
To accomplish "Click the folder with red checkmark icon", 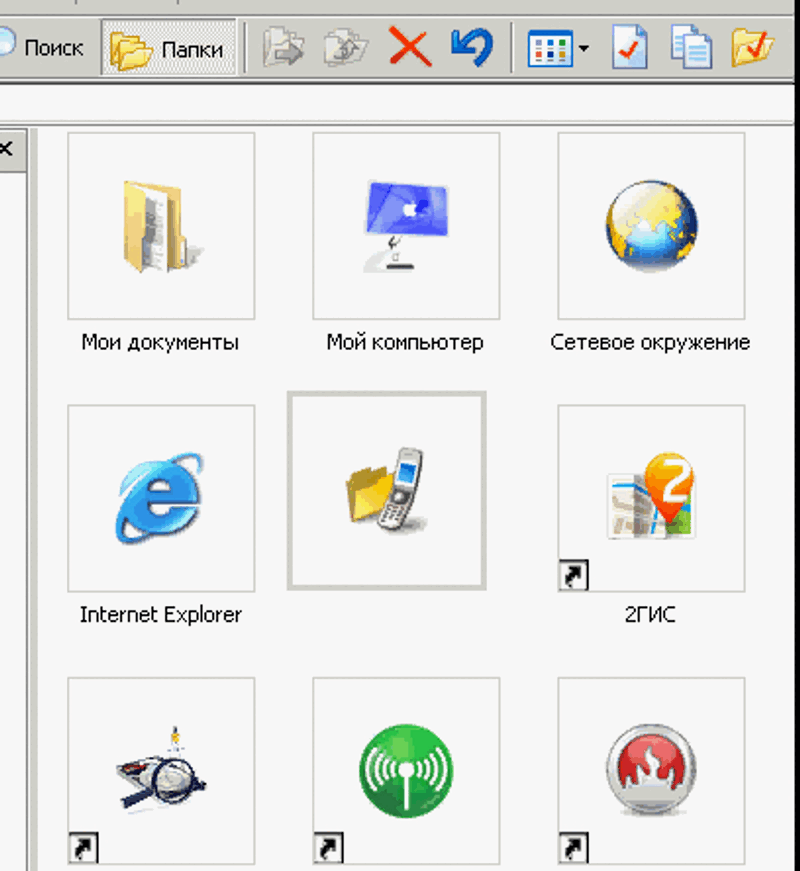I will [753, 47].
